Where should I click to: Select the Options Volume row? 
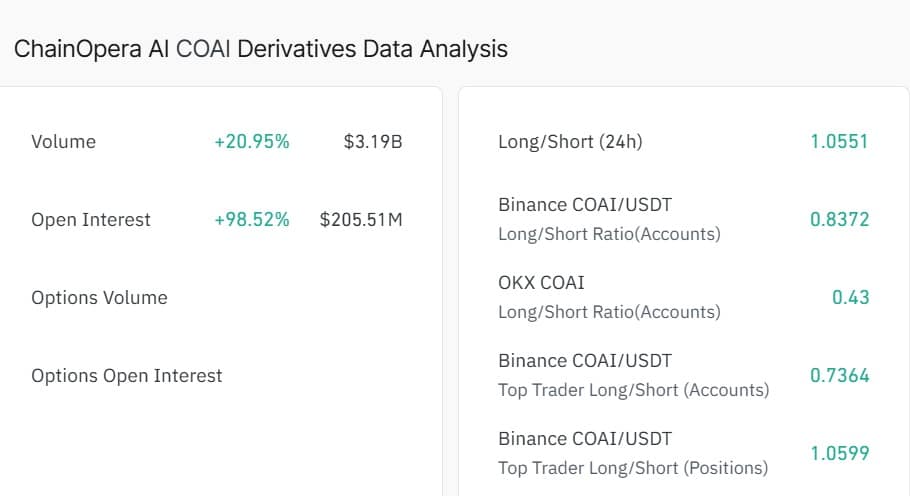tap(99, 298)
